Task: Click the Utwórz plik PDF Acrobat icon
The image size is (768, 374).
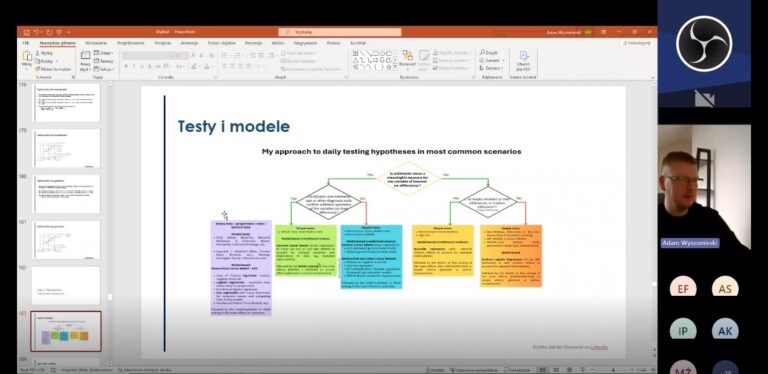Action: (x=524, y=56)
